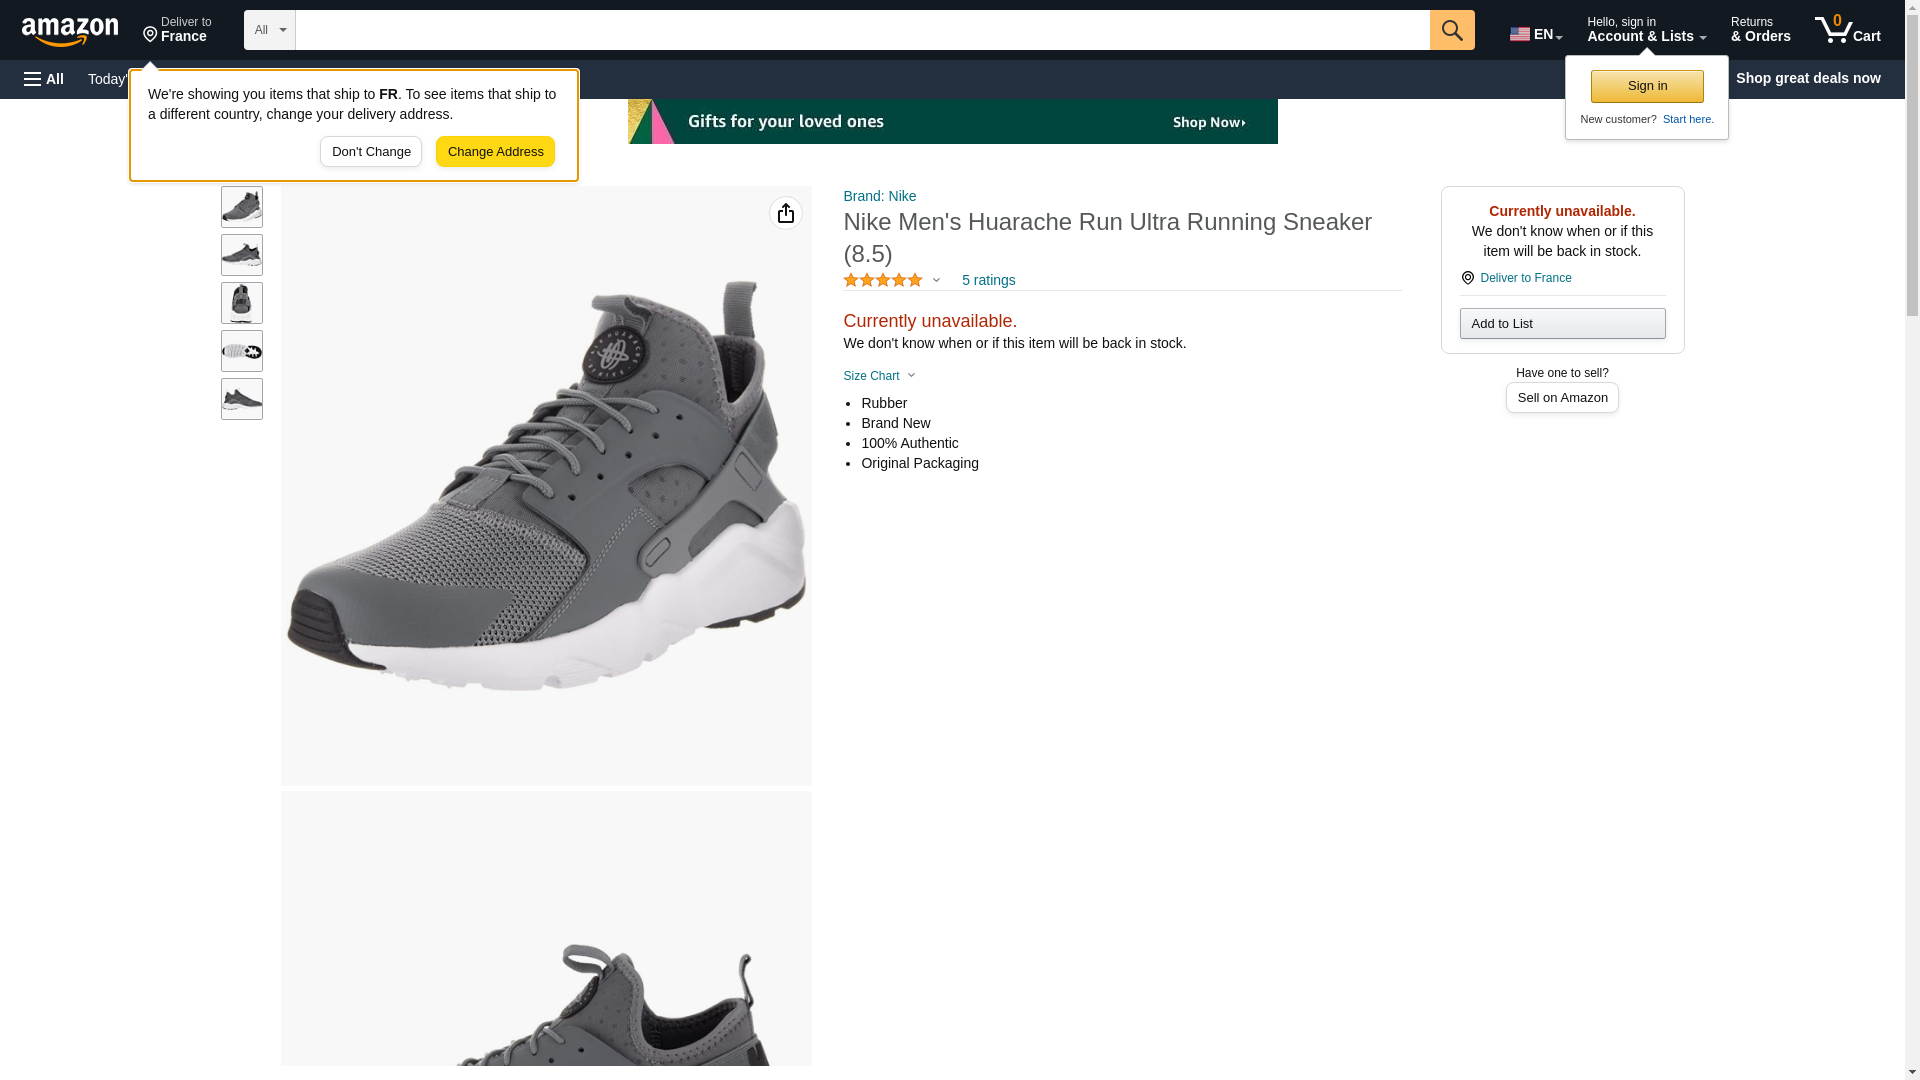Click the Don't Change button

[371, 152]
